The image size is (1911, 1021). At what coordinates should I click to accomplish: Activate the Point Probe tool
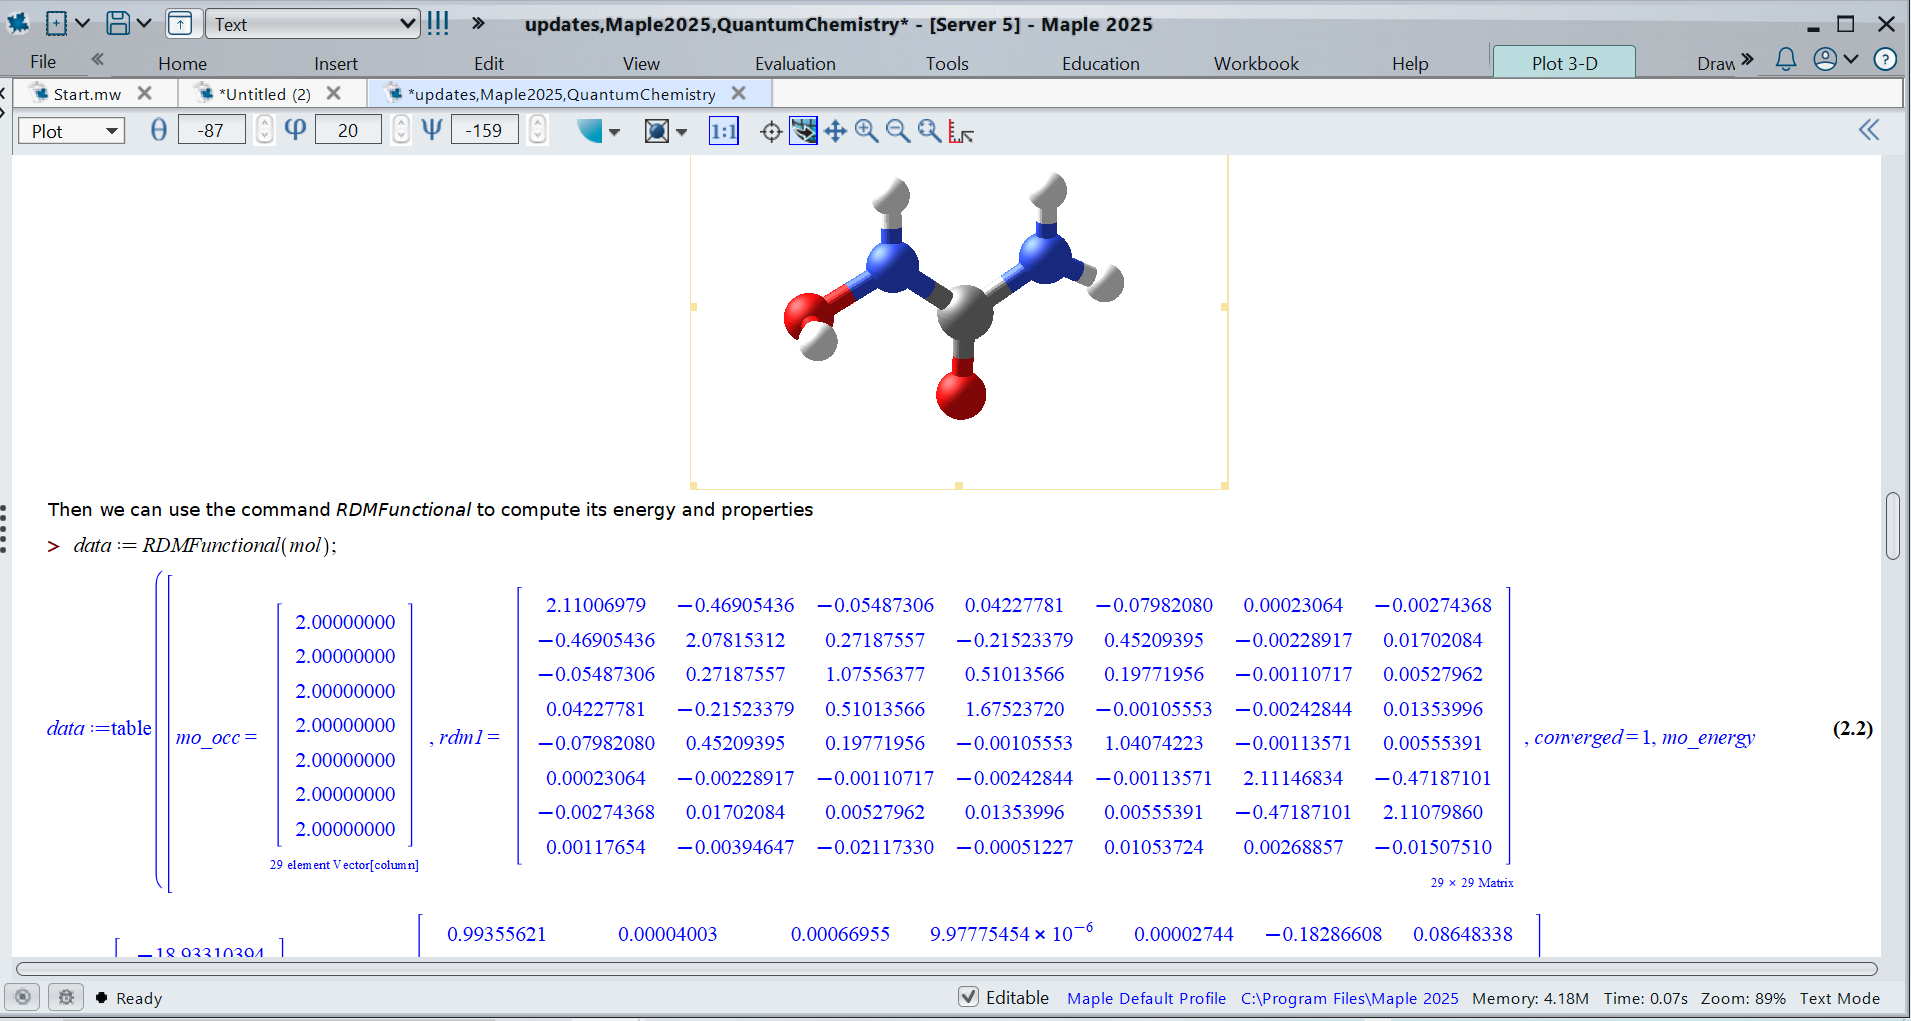[770, 130]
